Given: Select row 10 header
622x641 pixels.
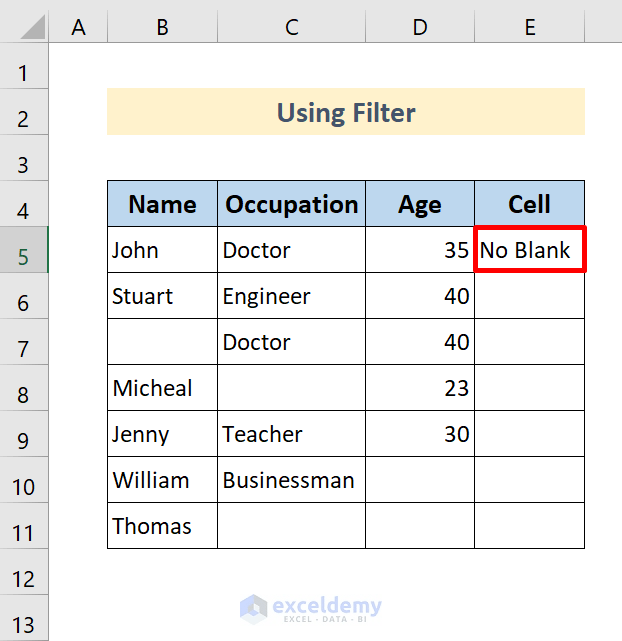Looking at the screenshot, I should click(24, 480).
